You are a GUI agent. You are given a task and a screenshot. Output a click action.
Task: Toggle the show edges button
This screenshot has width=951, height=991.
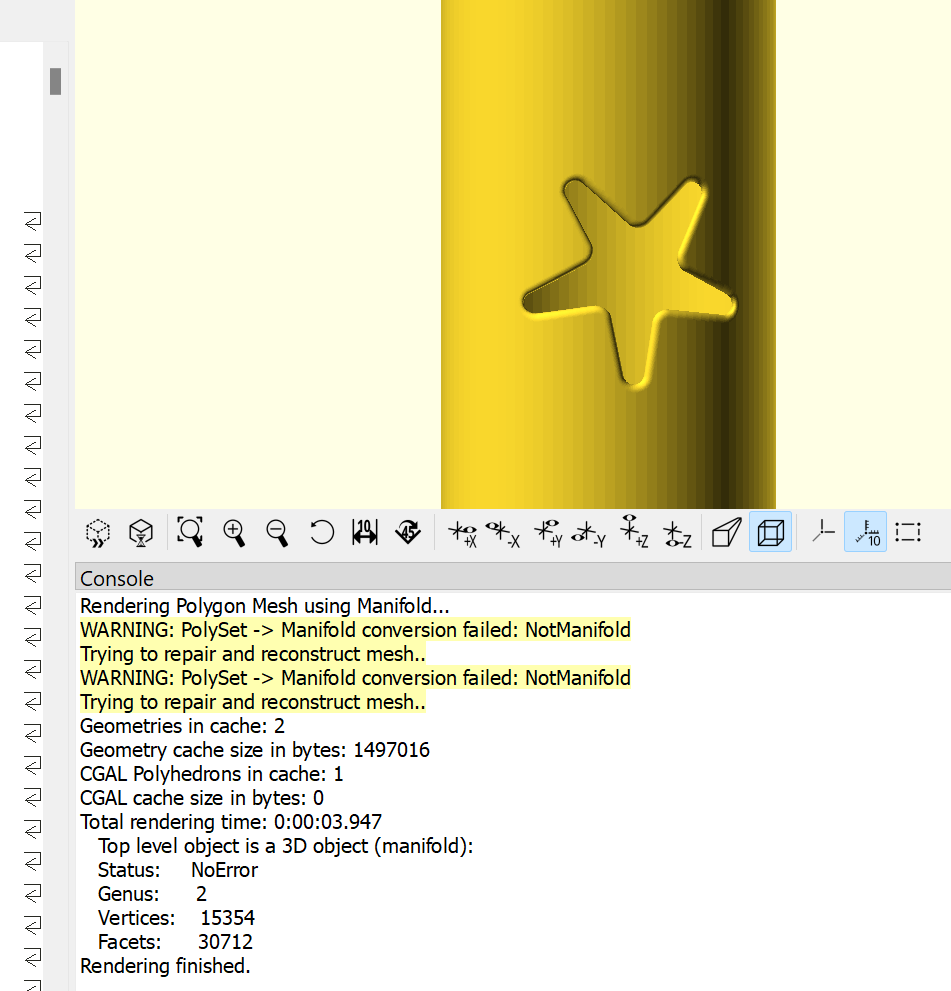[908, 532]
